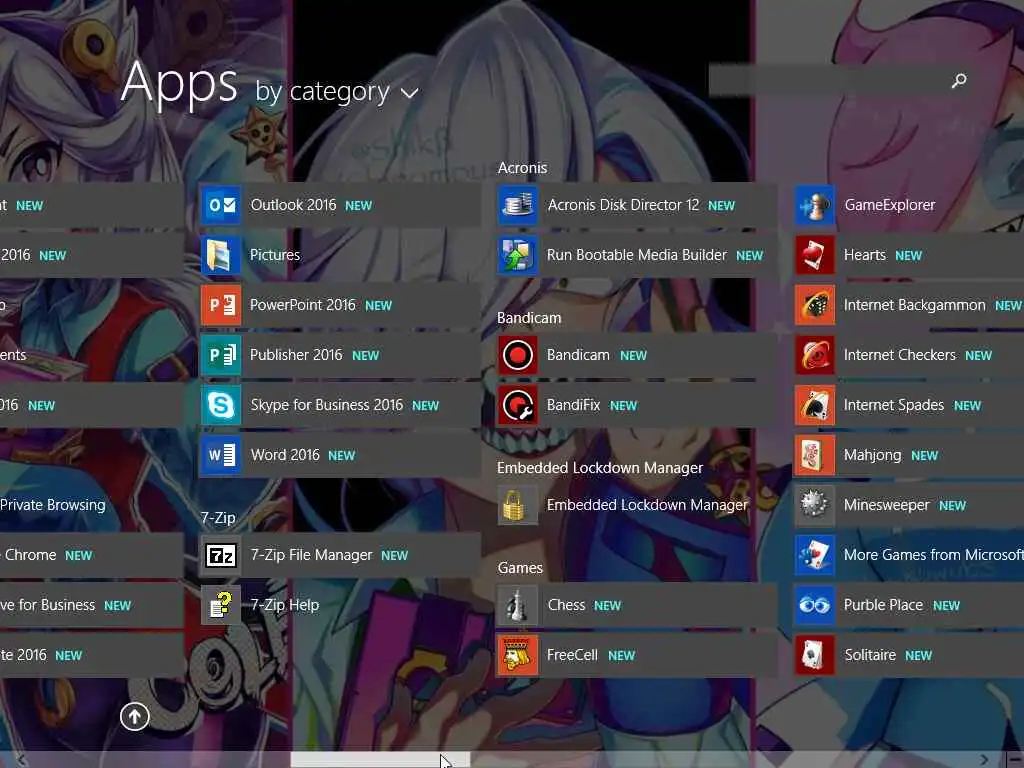The width and height of the screenshot is (1024, 768).
Task: Open More Games from Microsoft icon
Action: (x=814, y=555)
